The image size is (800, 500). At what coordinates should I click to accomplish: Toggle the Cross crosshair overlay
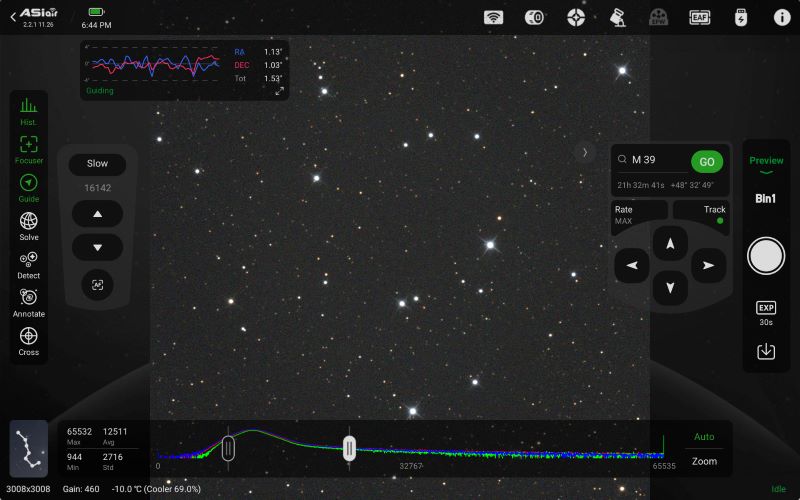tap(29, 342)
